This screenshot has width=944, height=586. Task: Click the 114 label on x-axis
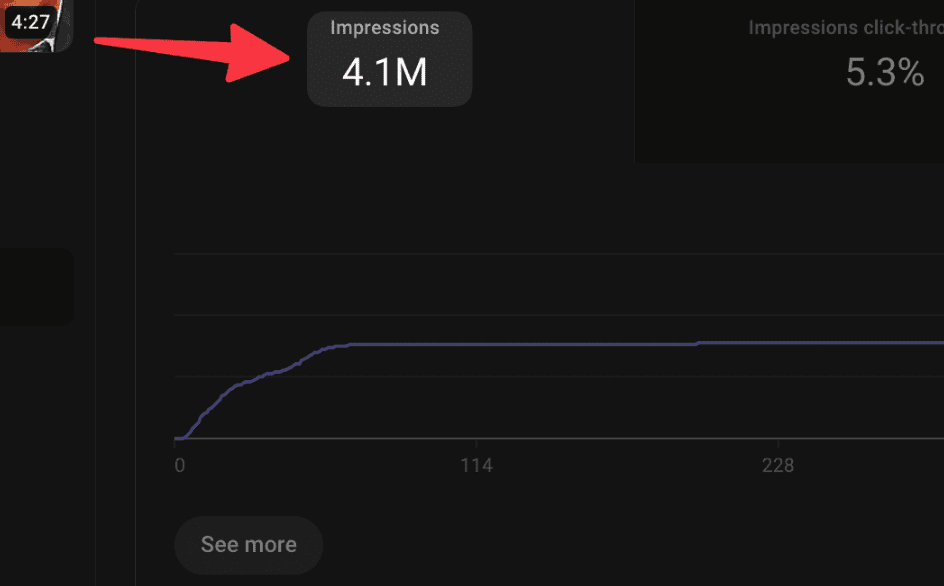pos(476,466)
